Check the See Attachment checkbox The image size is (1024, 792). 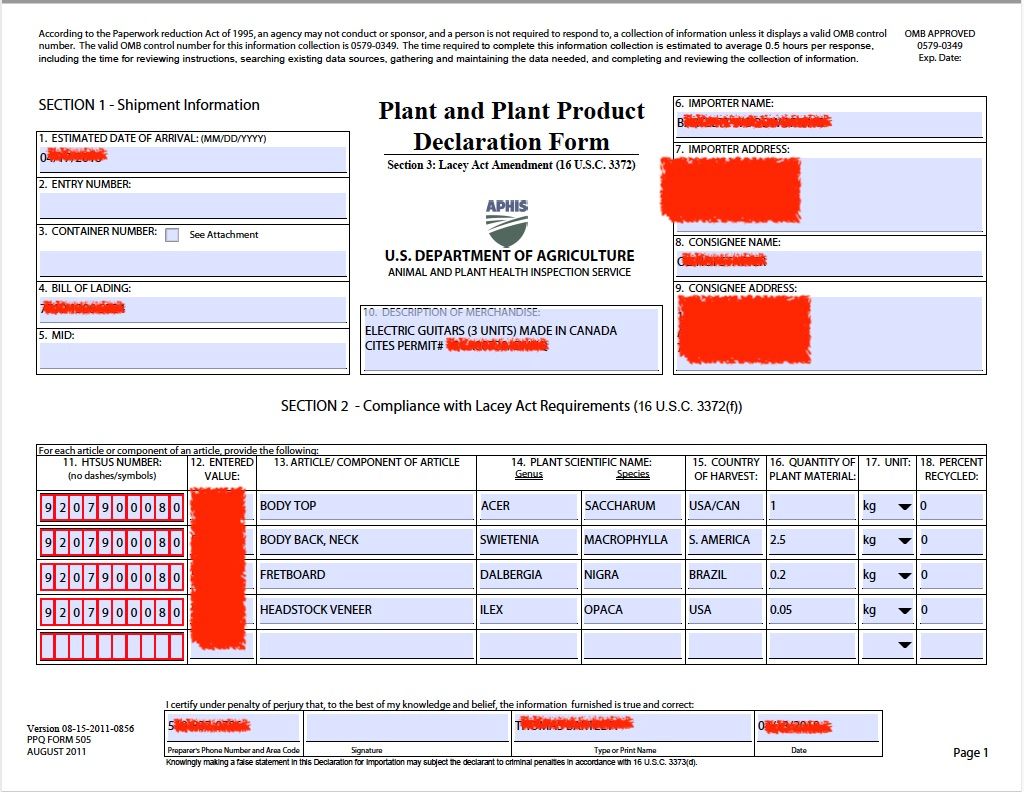click(172, 235)
